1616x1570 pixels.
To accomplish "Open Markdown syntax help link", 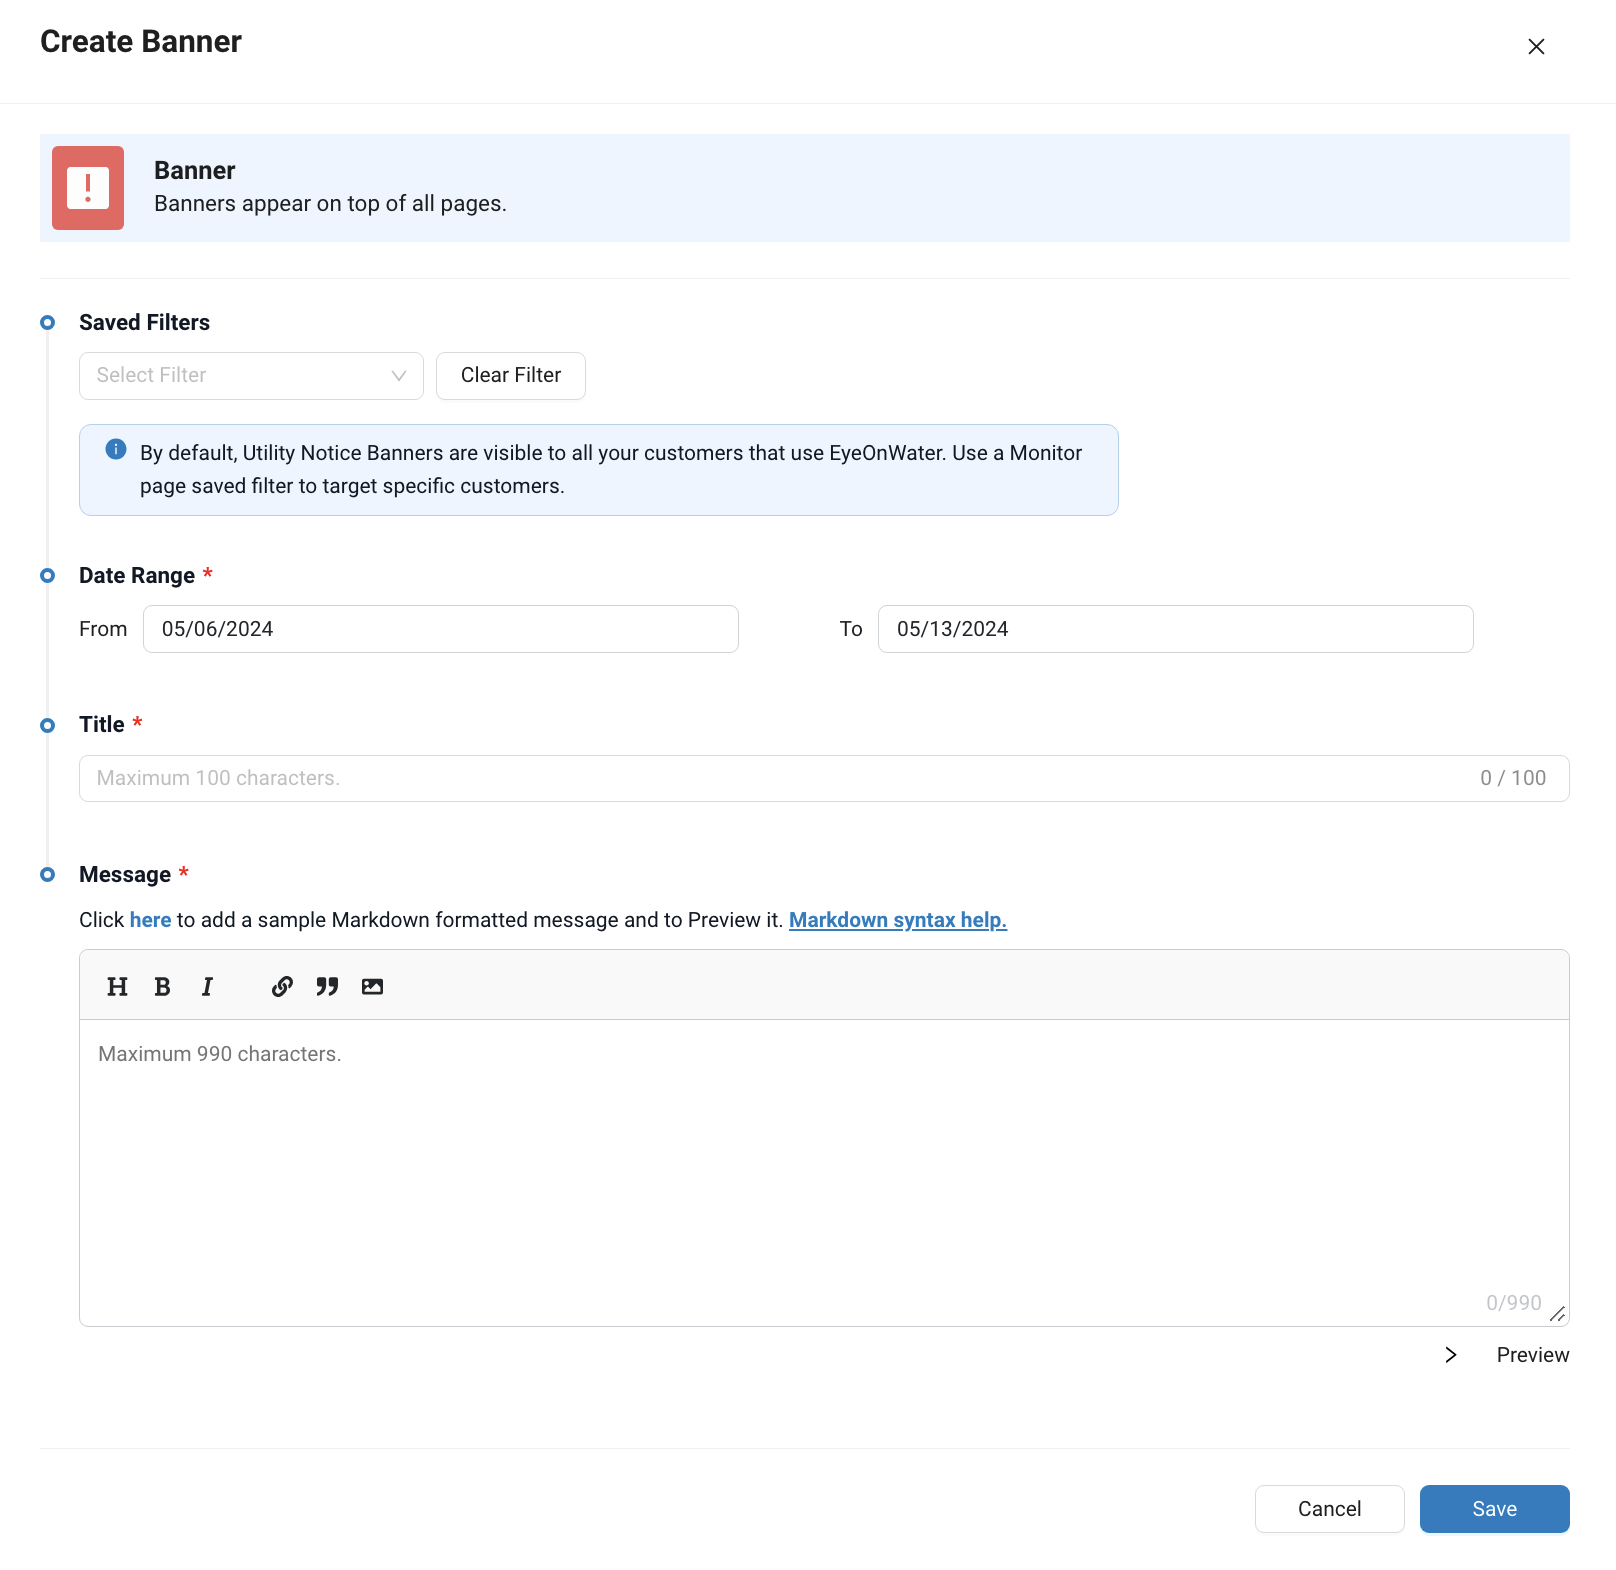I will click(897, 920).
